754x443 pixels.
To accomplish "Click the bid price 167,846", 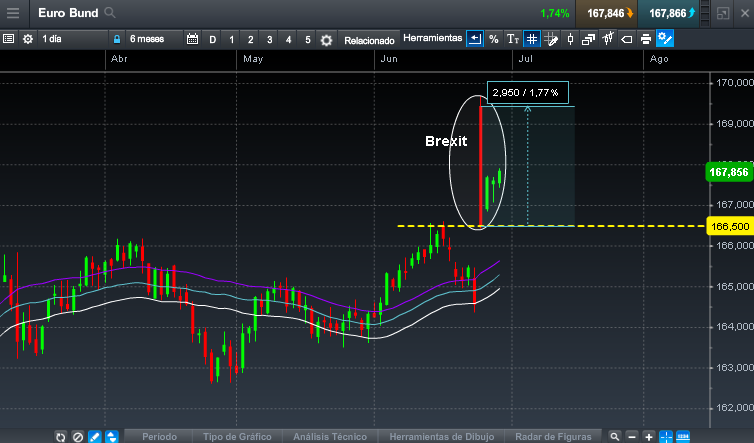I will coord(606,13).
